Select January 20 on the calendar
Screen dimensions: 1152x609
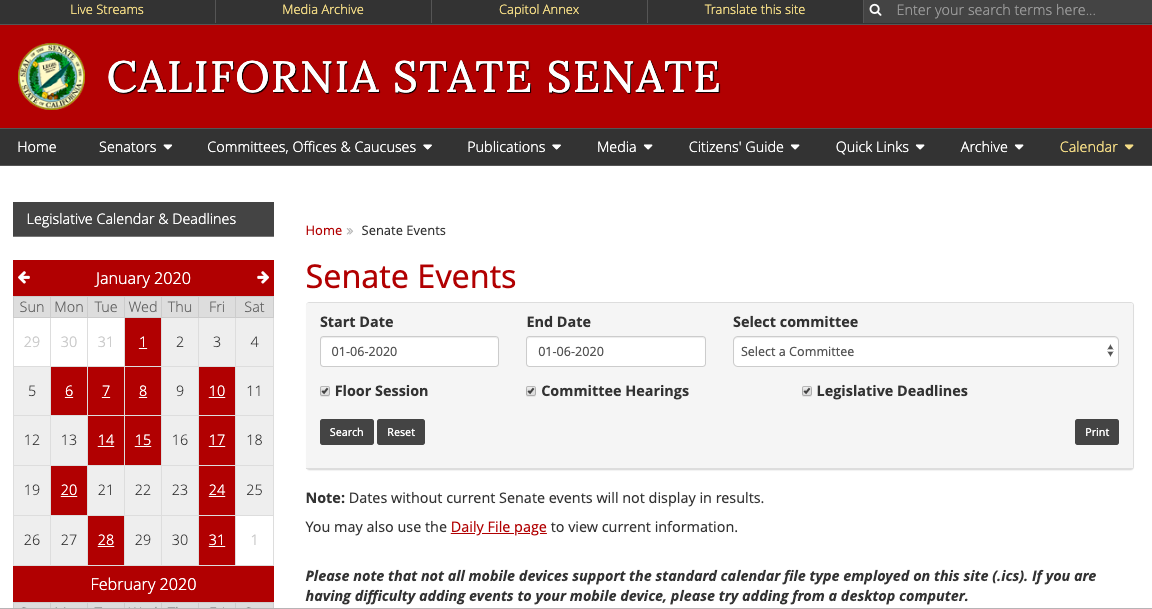click(69, 490)
